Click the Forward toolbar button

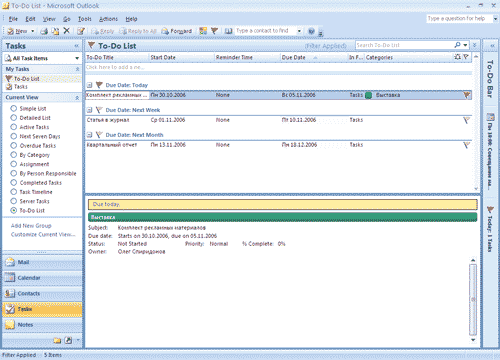pyautogui.click(x=177, y=31)
